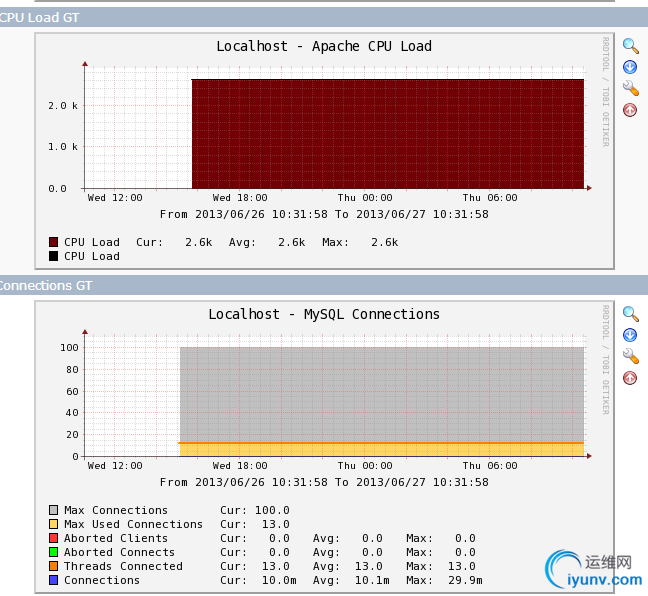Zoom the Apache CPU Load graph
Screen dimensions: 648x596
click(x=631, y=46)
